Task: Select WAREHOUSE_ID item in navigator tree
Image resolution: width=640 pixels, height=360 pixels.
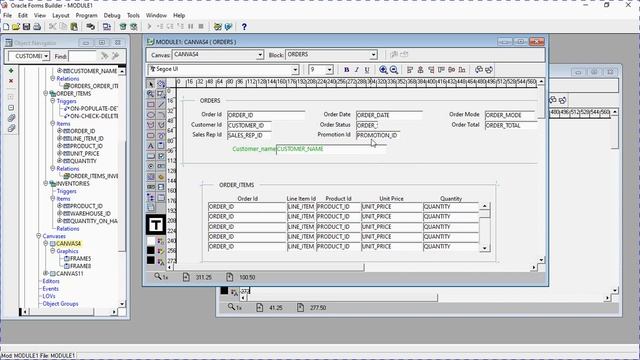Action: [x=90, y=213]
